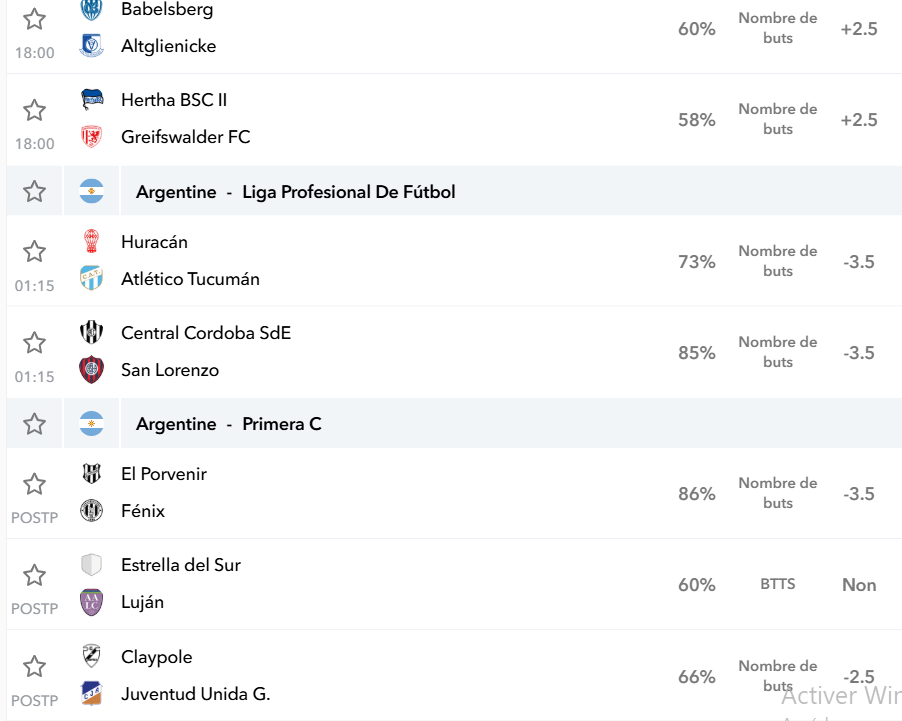The image size is (902, 721).
Task: Click the Argentine flag beside Primera C
Action: tap(91, 424)
